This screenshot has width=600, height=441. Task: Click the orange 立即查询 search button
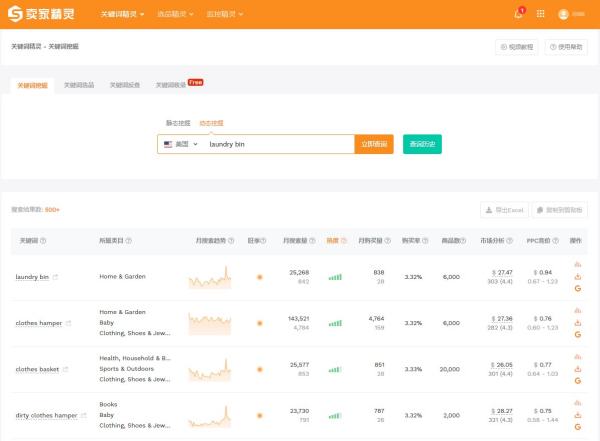[374, 144]
